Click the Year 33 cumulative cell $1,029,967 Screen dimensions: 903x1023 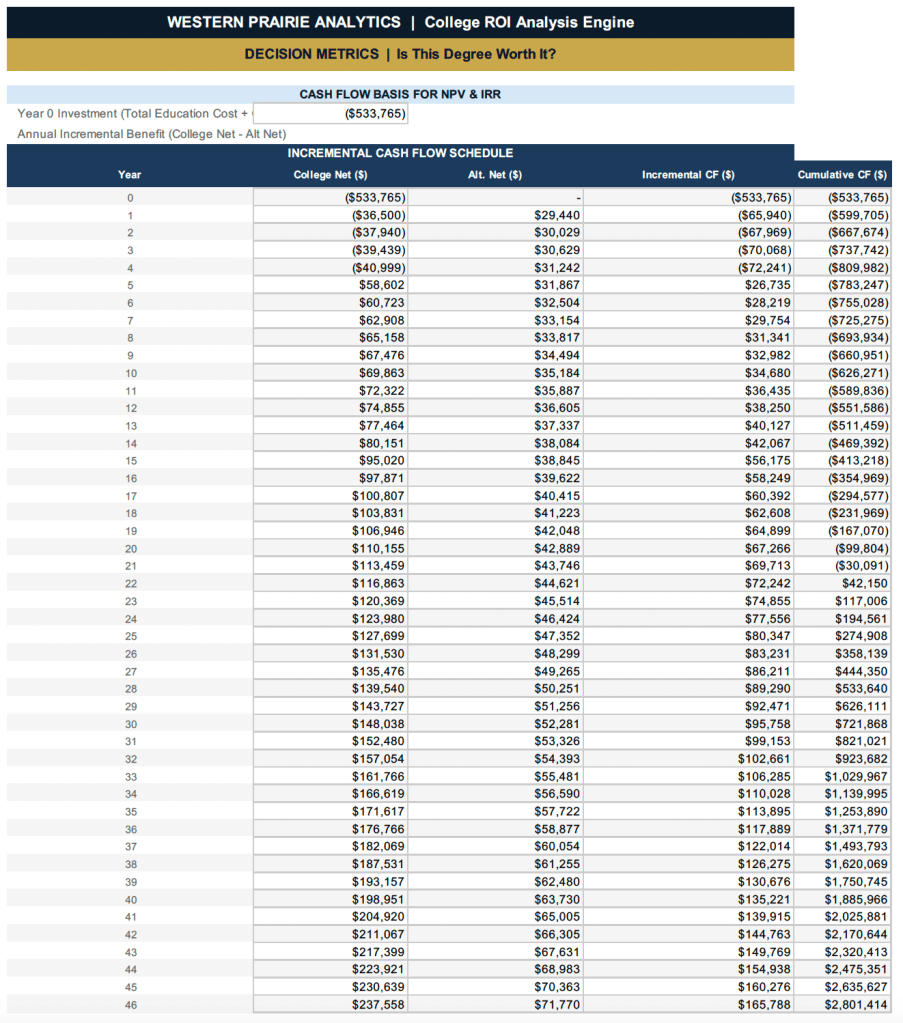pos(842,776)
